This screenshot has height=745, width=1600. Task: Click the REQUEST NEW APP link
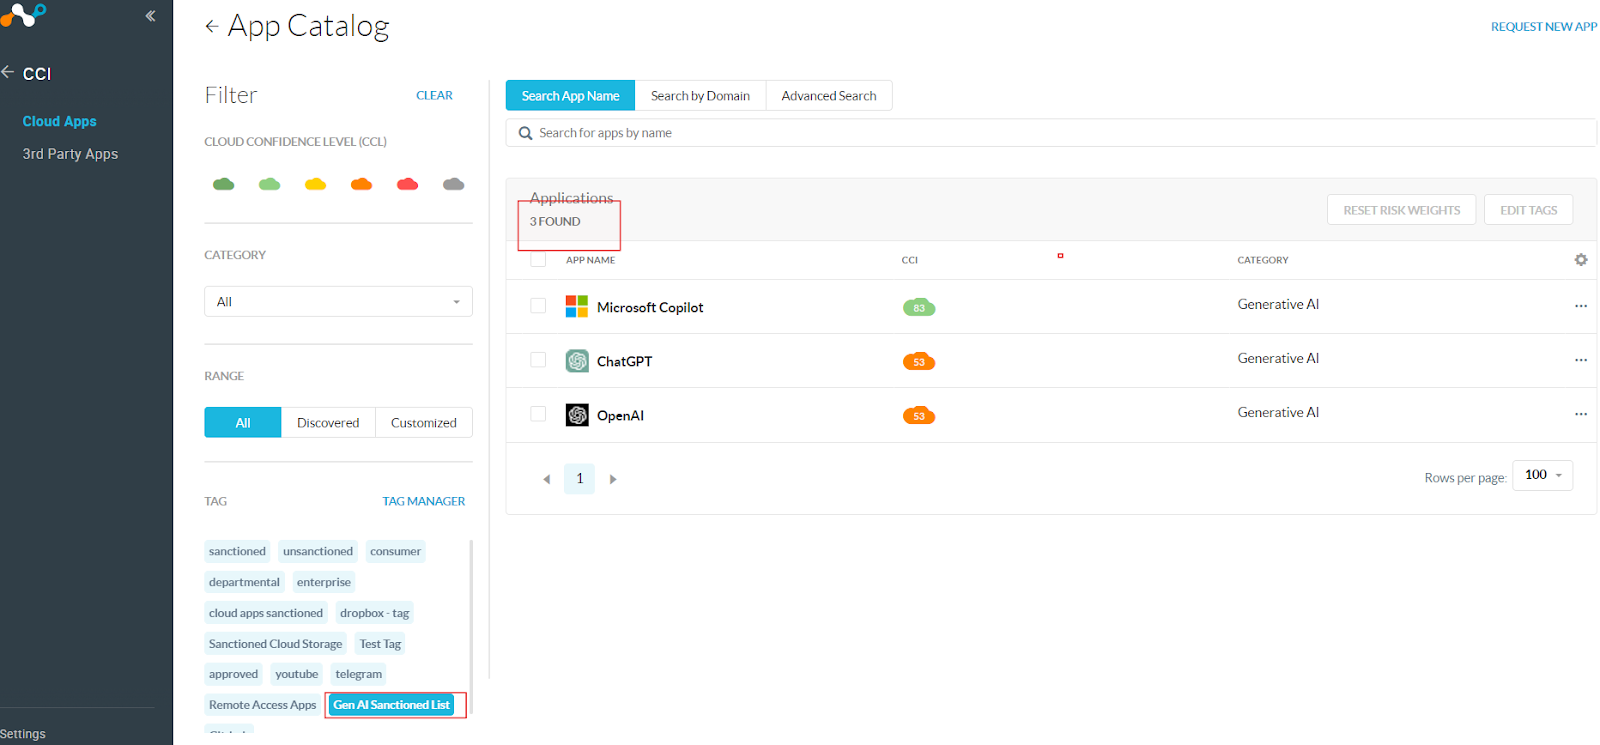point(1544,27)
